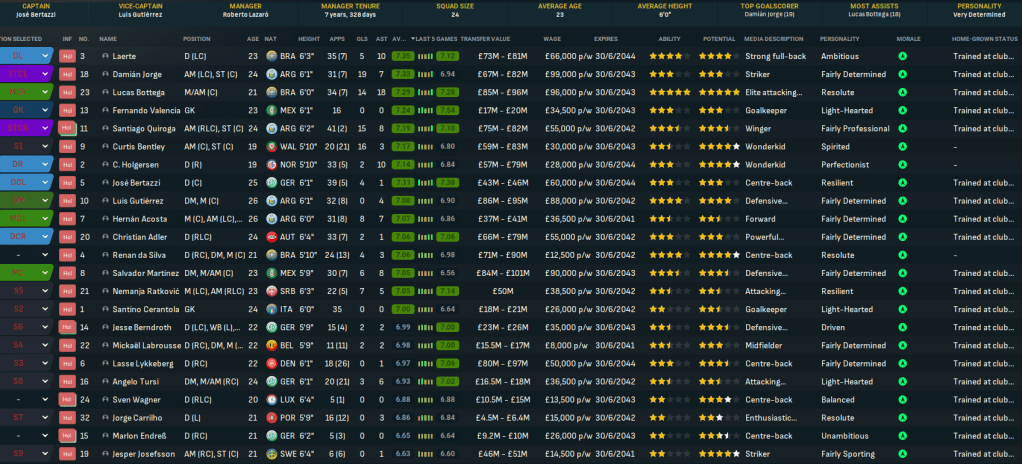
Task: Click the Hol status icon for Laerte
Action: (x=67, y=57)
